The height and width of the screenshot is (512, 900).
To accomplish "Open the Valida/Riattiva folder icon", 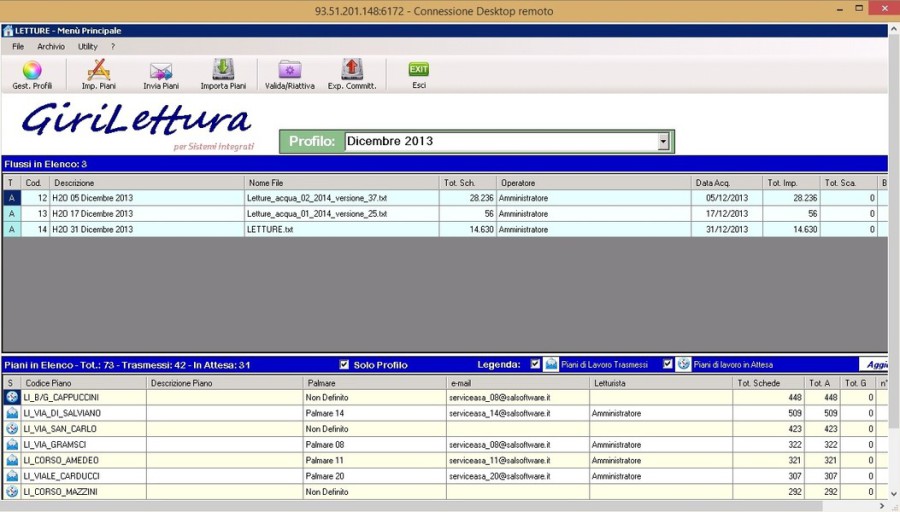I will (289, 70).
